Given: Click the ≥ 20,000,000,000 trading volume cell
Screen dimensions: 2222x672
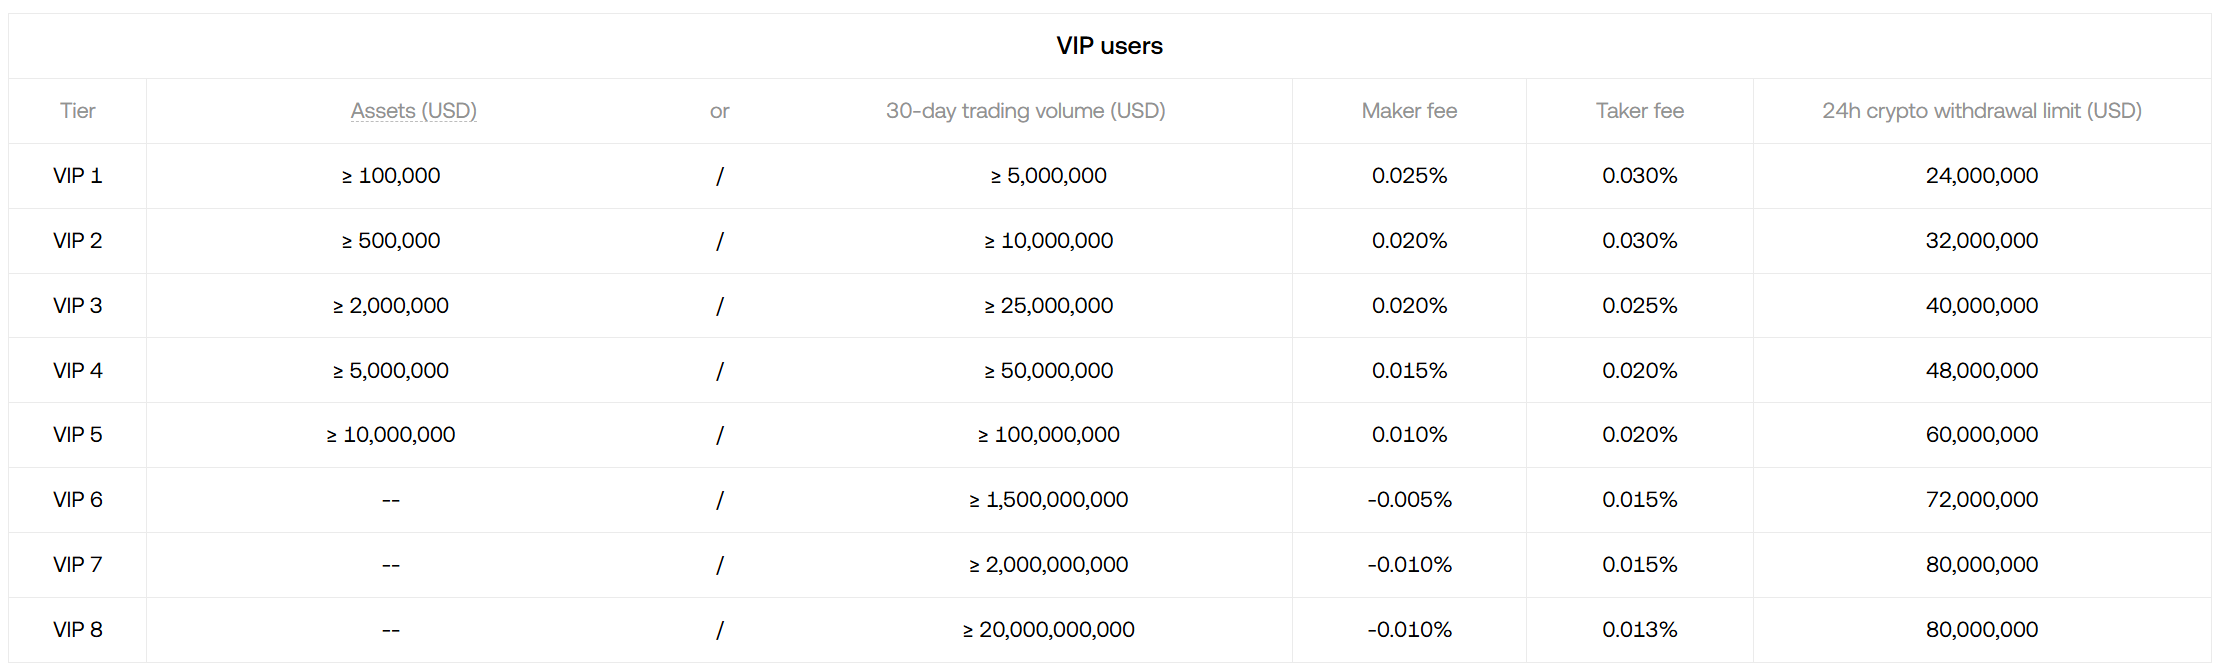Looking at the screenshot, I should (x=1048, y=630).
